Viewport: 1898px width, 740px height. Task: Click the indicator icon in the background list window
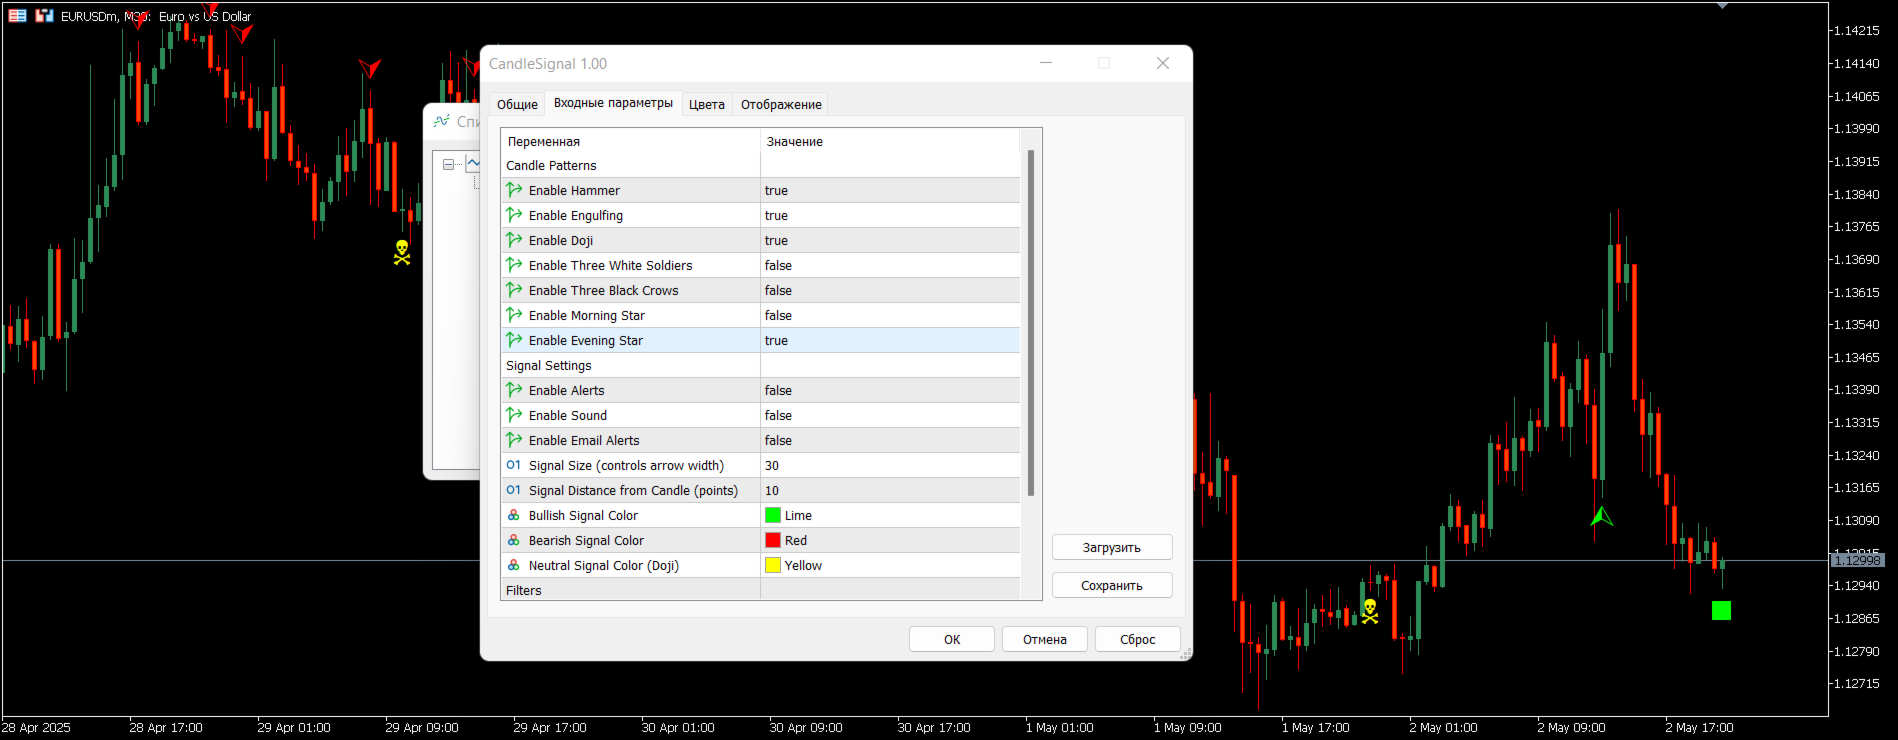(442, 121)
